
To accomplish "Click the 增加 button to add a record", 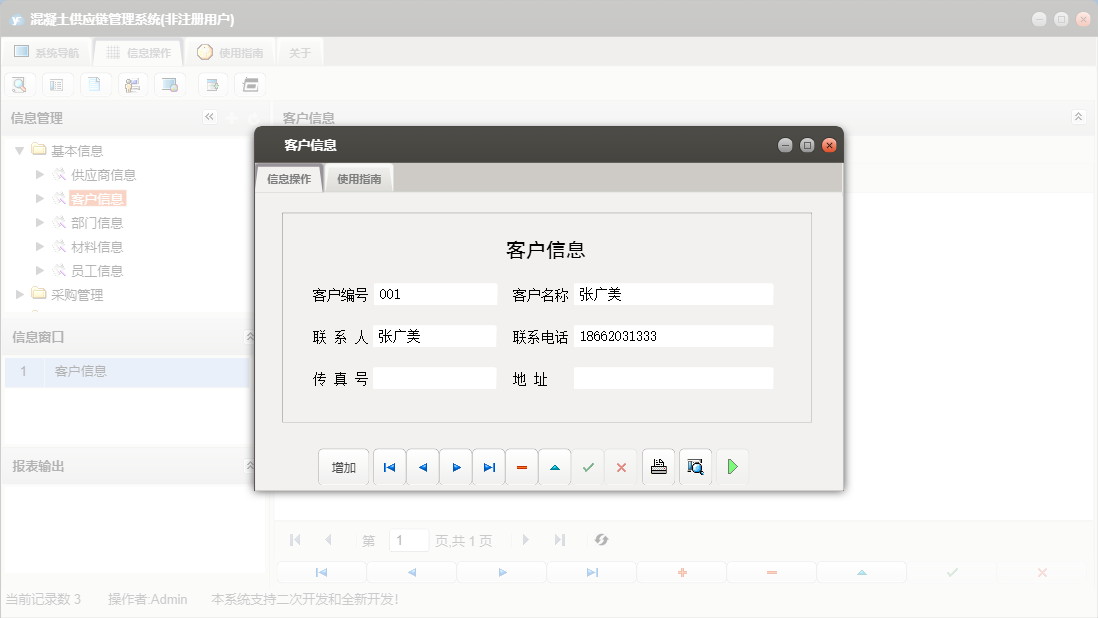I will coord(343,466).
